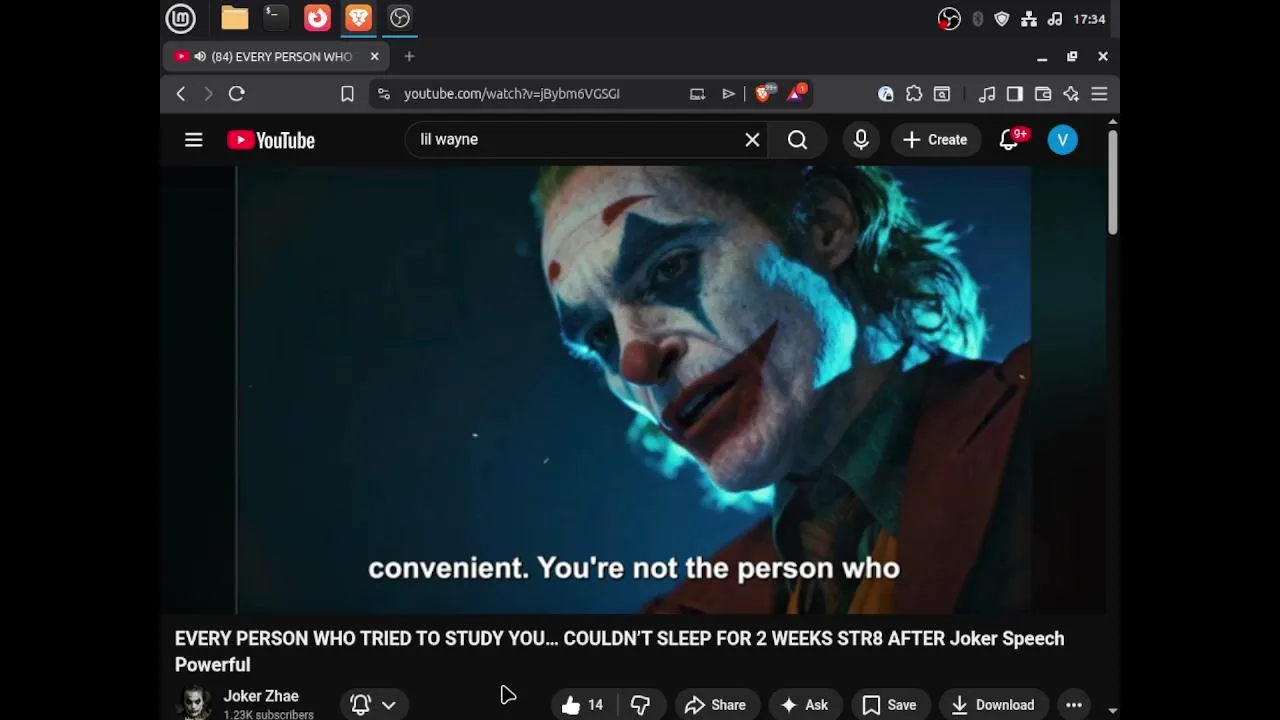Dislike this video

641,705
